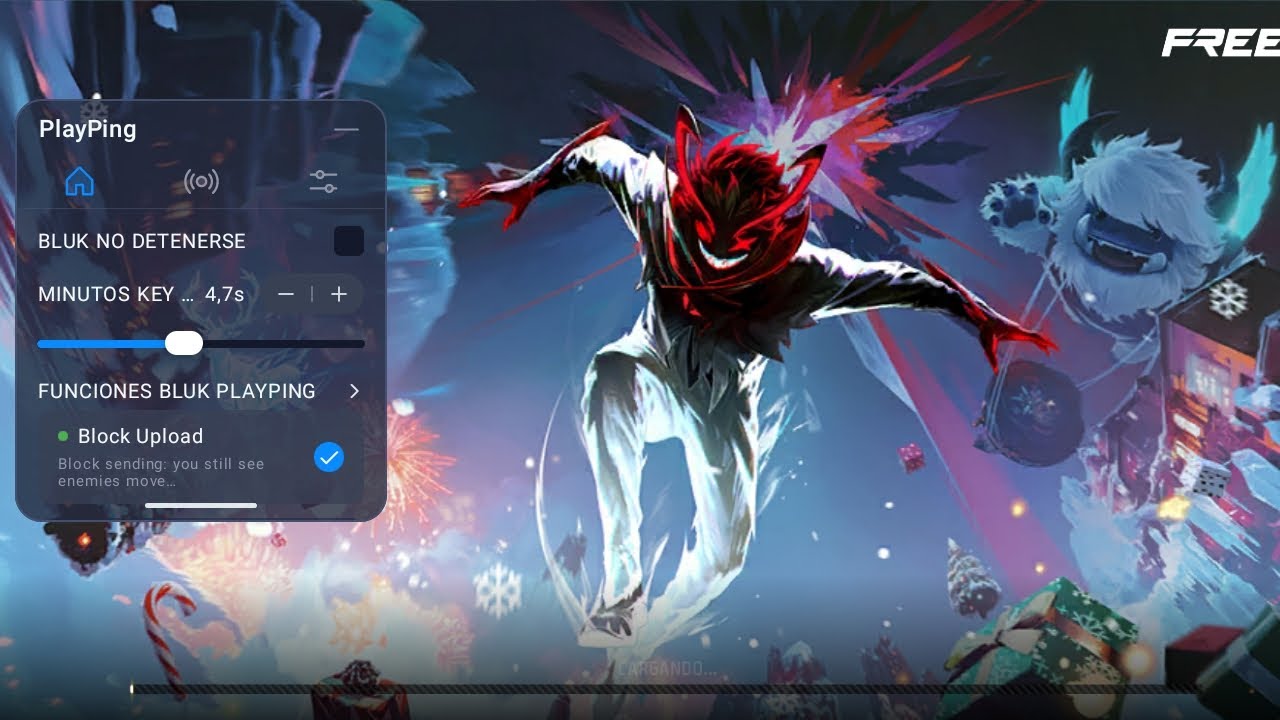
Task: Enable the BLUK NO DETENERSE checkbox
Action: point(349,241)
